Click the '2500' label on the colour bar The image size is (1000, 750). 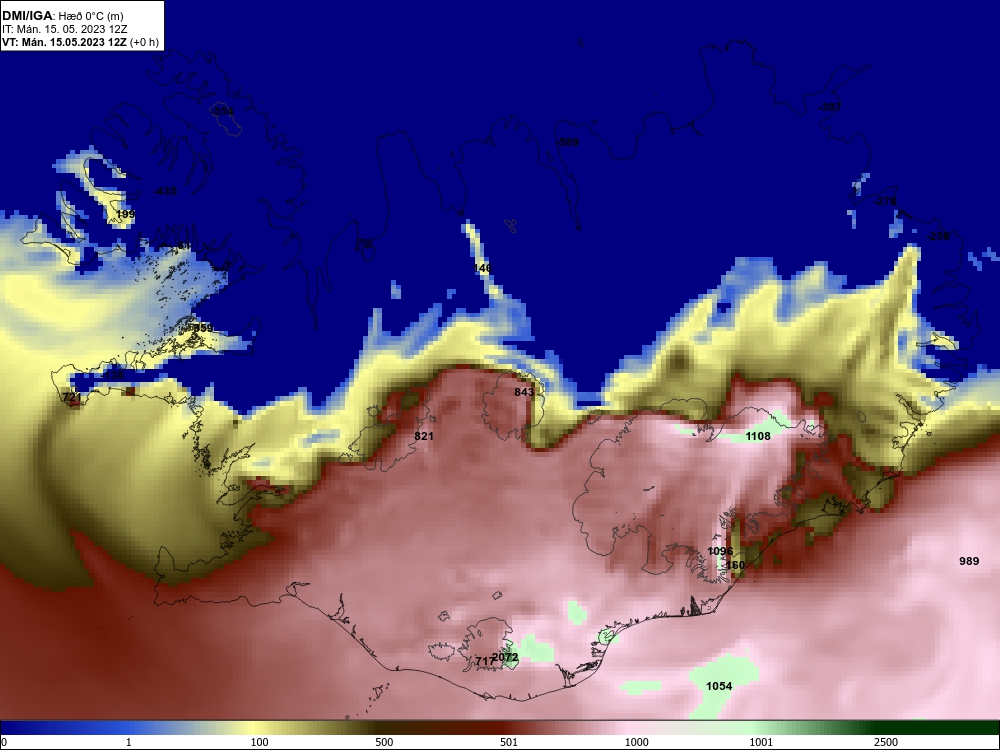(886, 742)
